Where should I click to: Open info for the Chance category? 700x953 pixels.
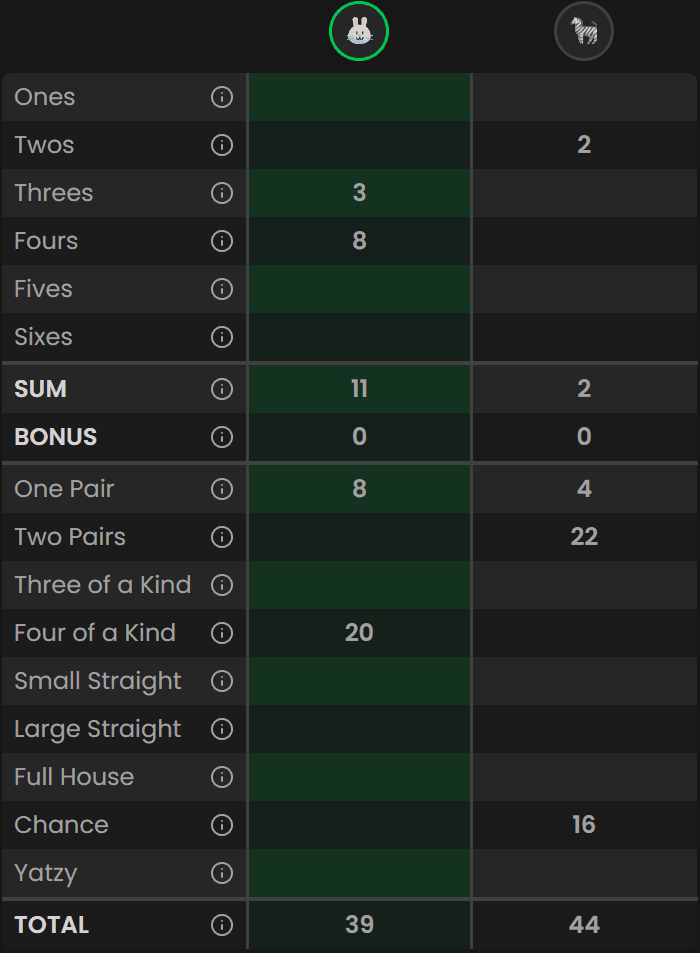click(222, 825)
